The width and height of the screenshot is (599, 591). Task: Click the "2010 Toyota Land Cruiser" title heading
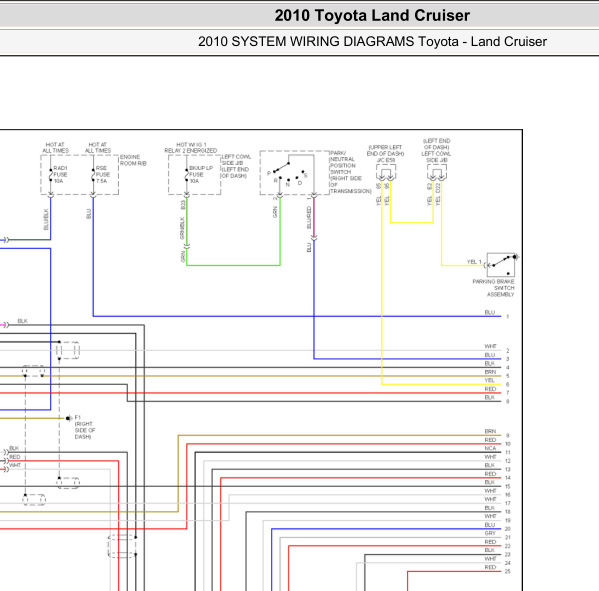(372, 16)
